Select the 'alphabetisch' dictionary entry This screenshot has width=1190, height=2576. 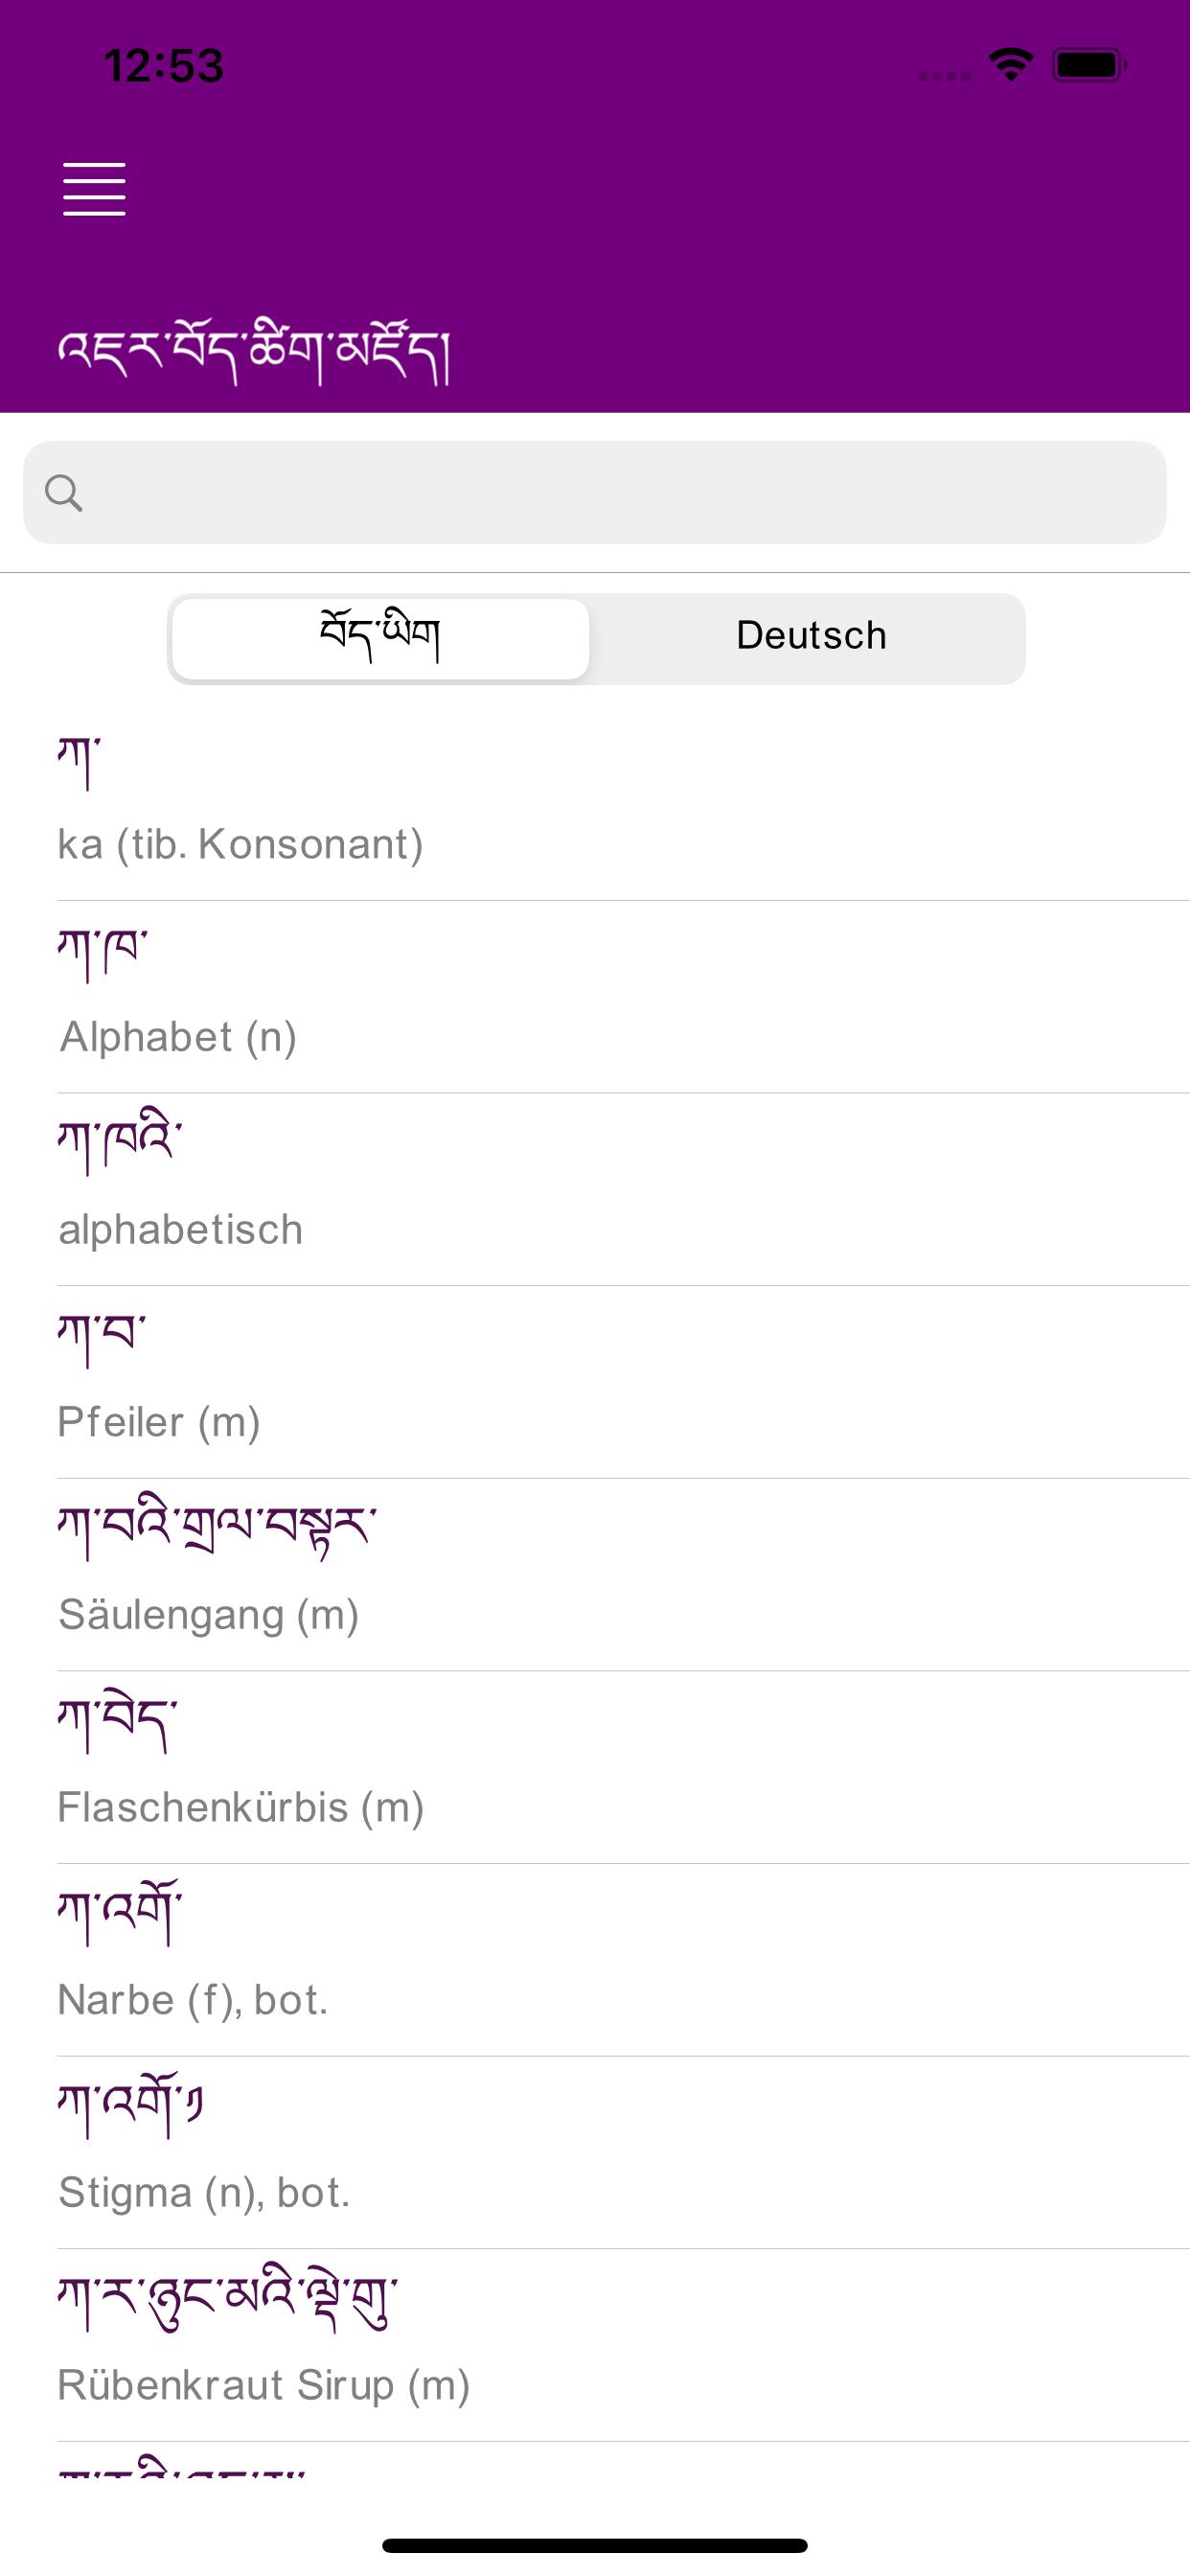[594, 1189]
